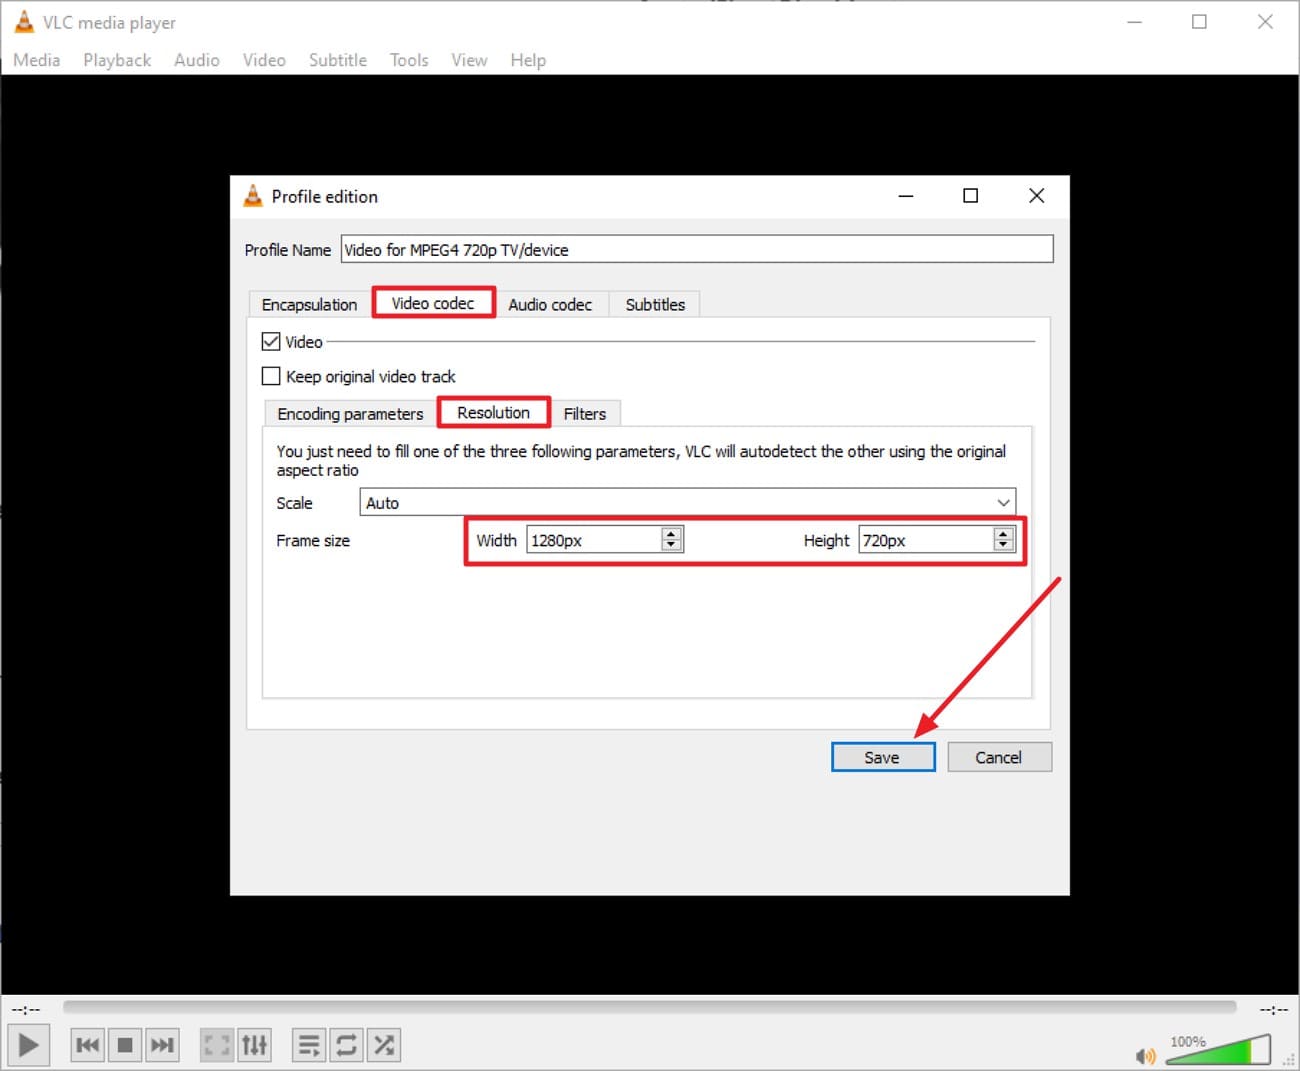1300x1071 pixels.
Task: Increase Width using the stepper arrow
Action: pos(670,533)
